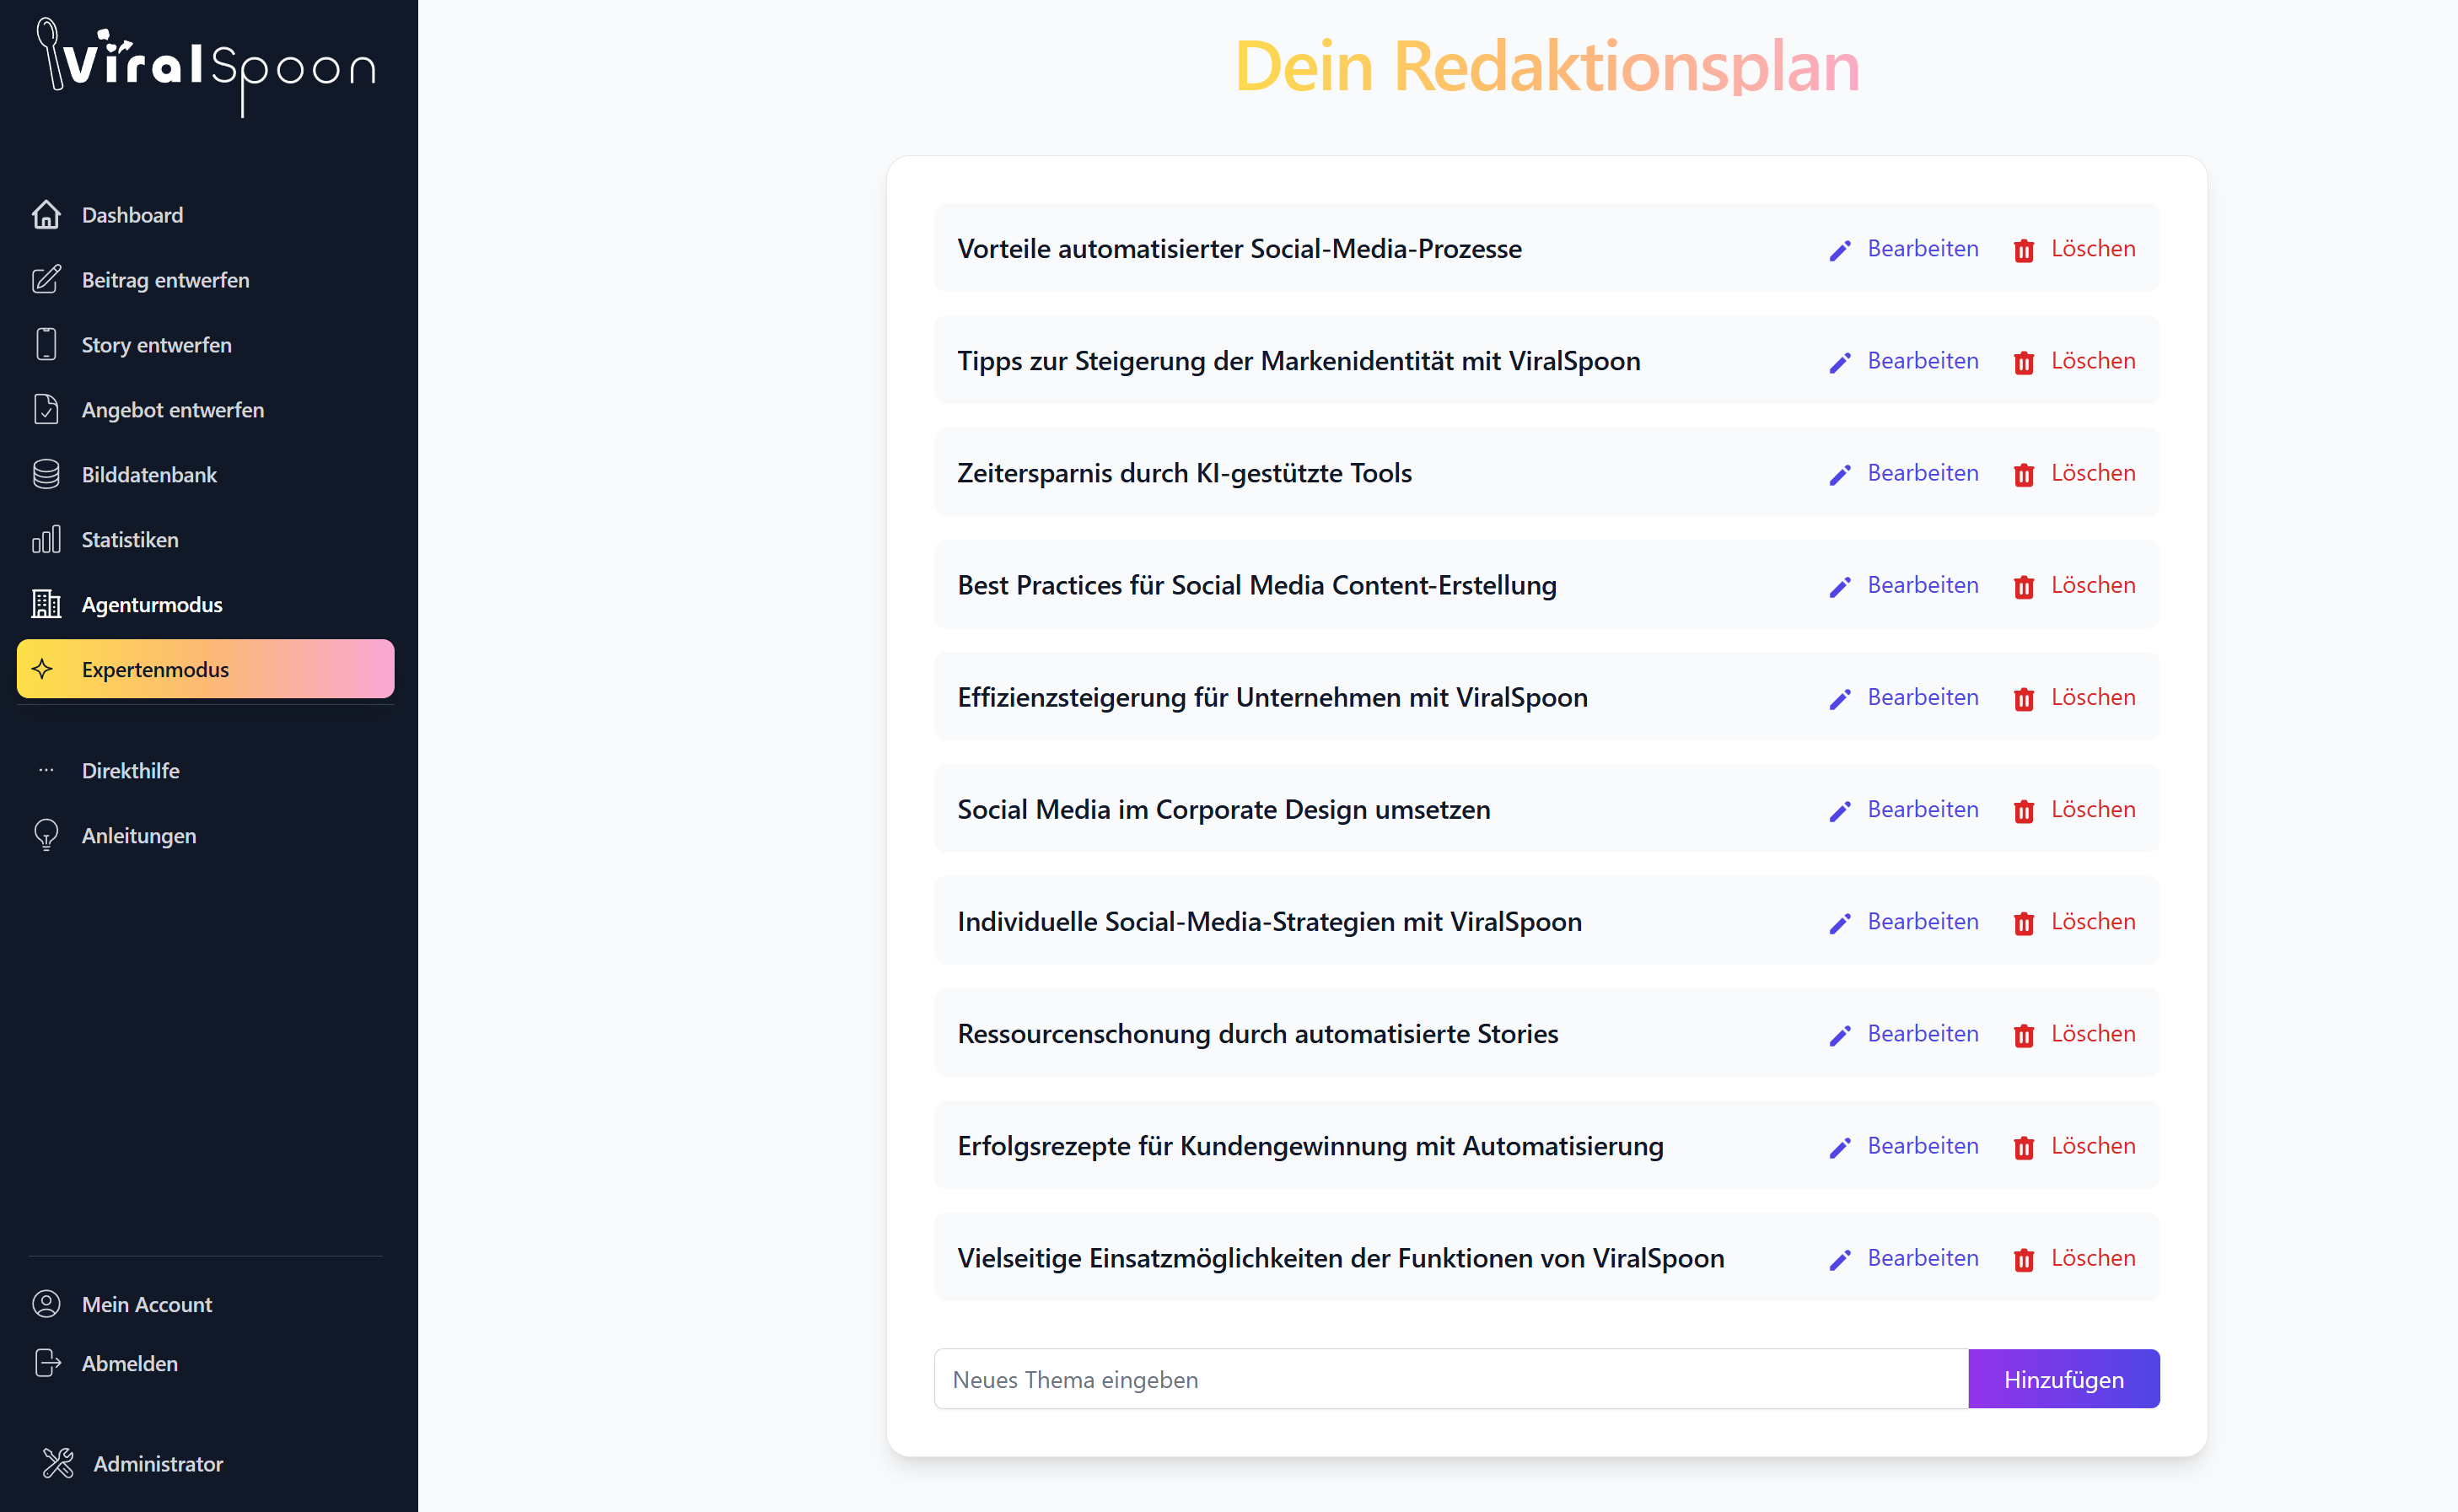Image resolution: width=2458 pixels, height=1512 pixels.
Task: Go to Beitrag entwerfen
Action: point(206,280)
